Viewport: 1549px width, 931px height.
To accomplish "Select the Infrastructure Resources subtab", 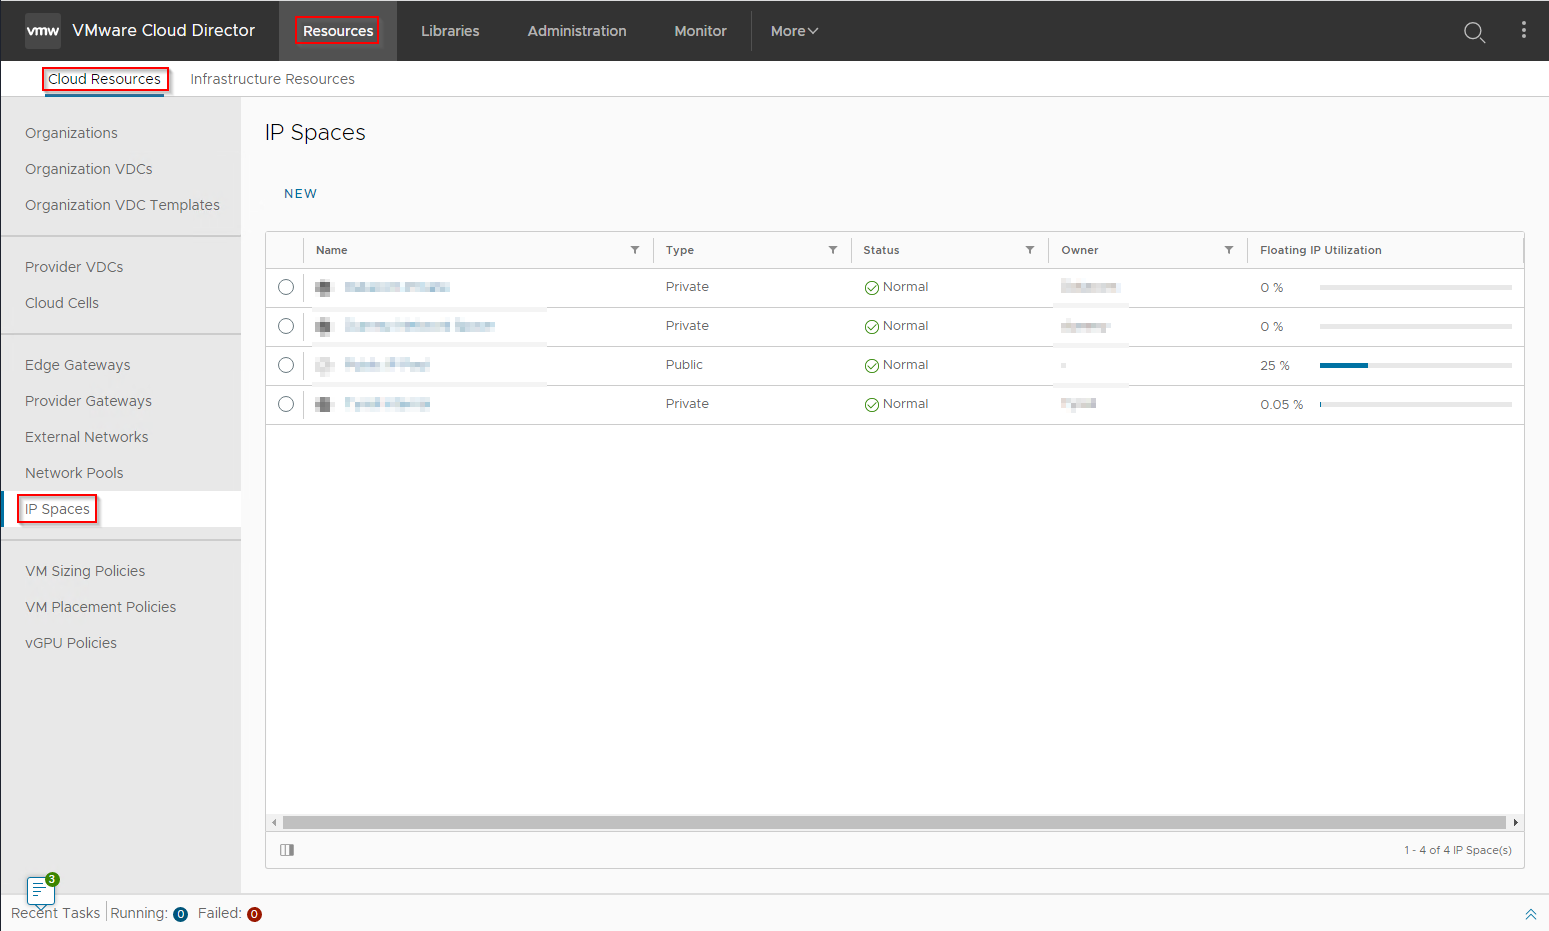I will [272, 79].
